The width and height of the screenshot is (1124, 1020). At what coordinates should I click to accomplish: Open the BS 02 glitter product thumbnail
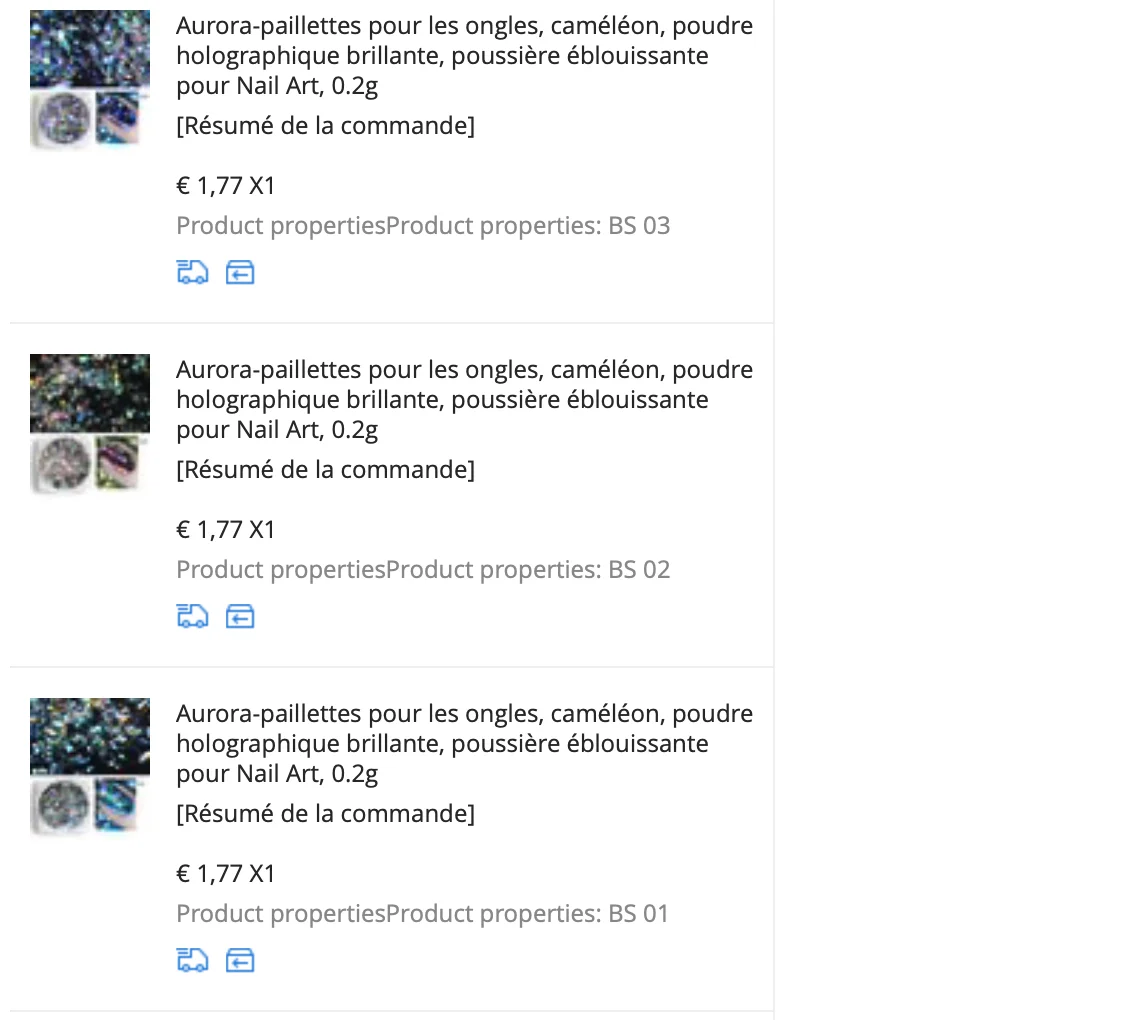click(90, 423)
